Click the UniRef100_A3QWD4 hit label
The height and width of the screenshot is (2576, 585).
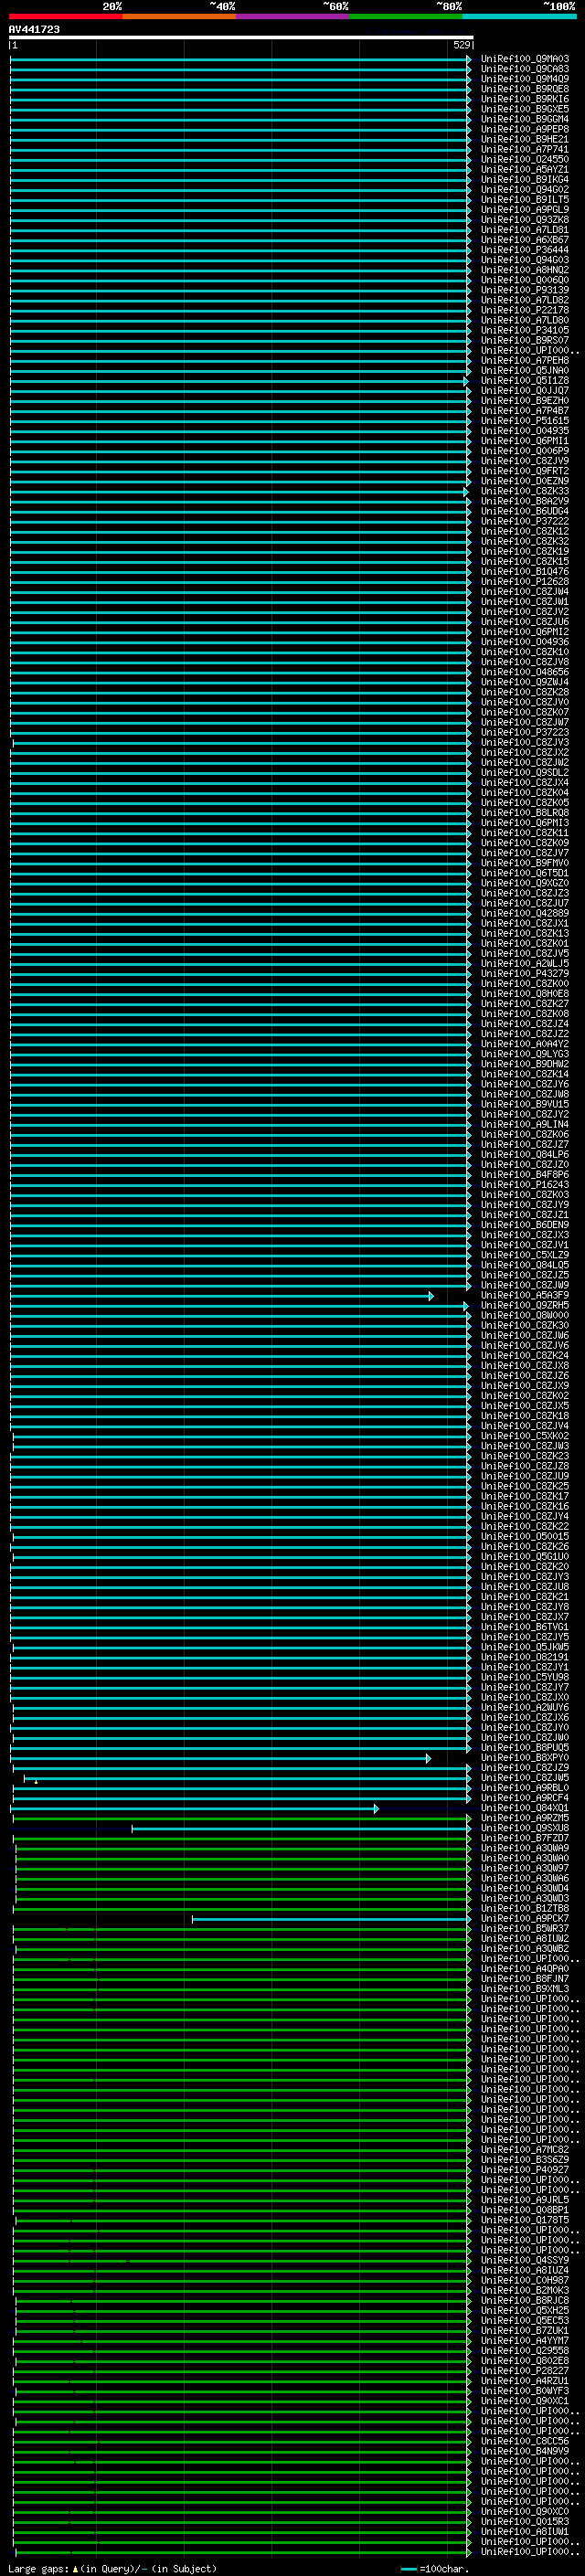(525, 1888)
